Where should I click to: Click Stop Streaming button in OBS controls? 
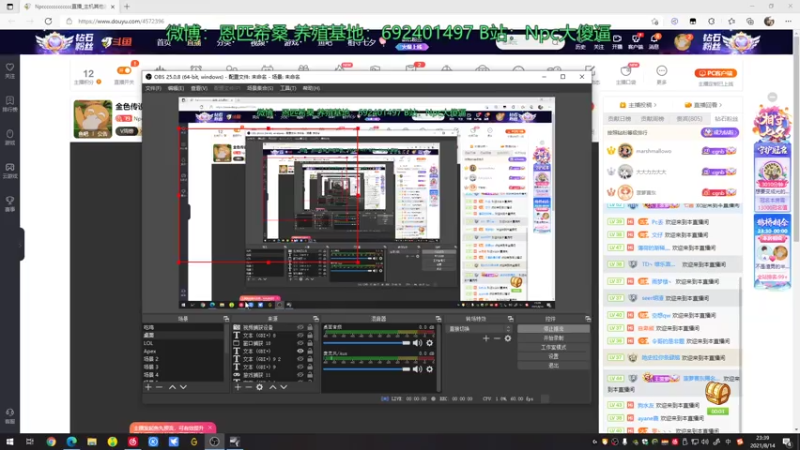pyautogui.click(x=553, y=329)
